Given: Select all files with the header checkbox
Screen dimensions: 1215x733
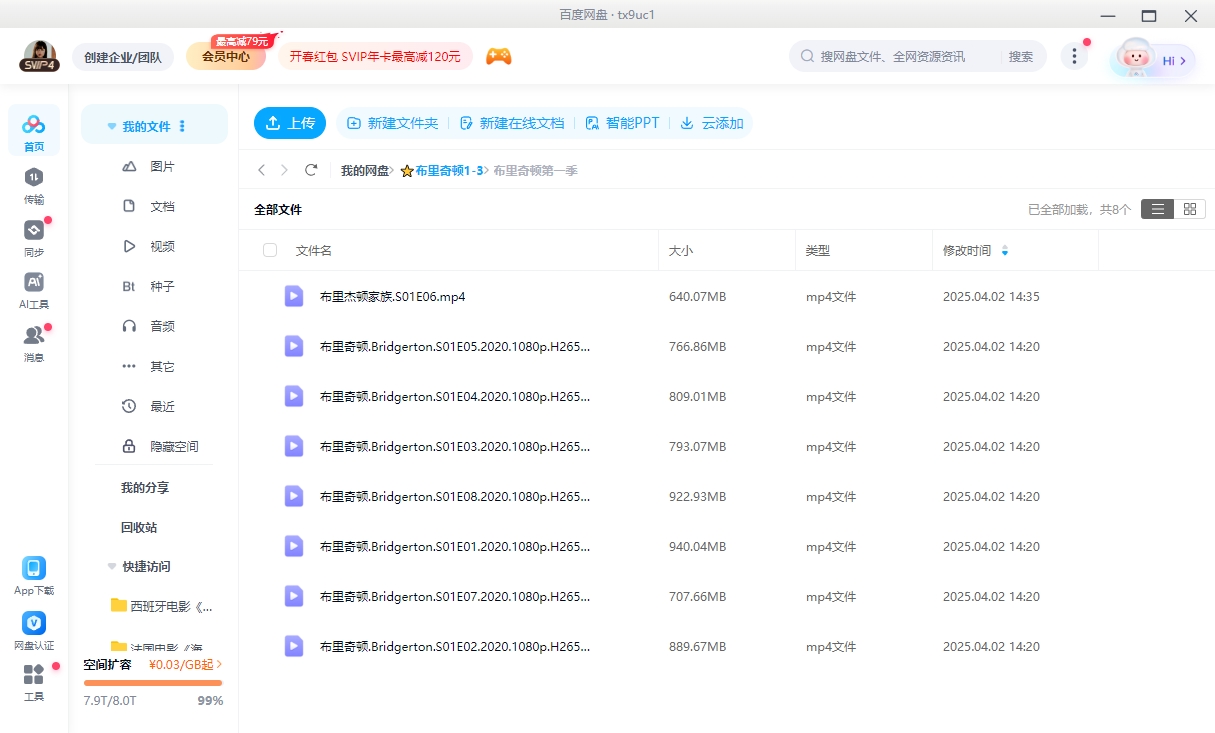Looking at the screenshot, I should [270, 250].
